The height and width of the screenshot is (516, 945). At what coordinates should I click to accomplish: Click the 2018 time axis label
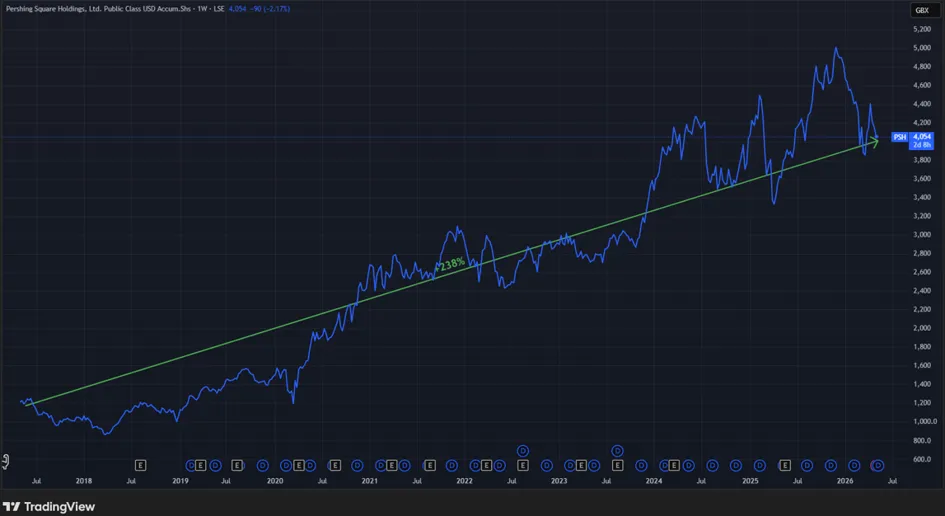point(84,481)
